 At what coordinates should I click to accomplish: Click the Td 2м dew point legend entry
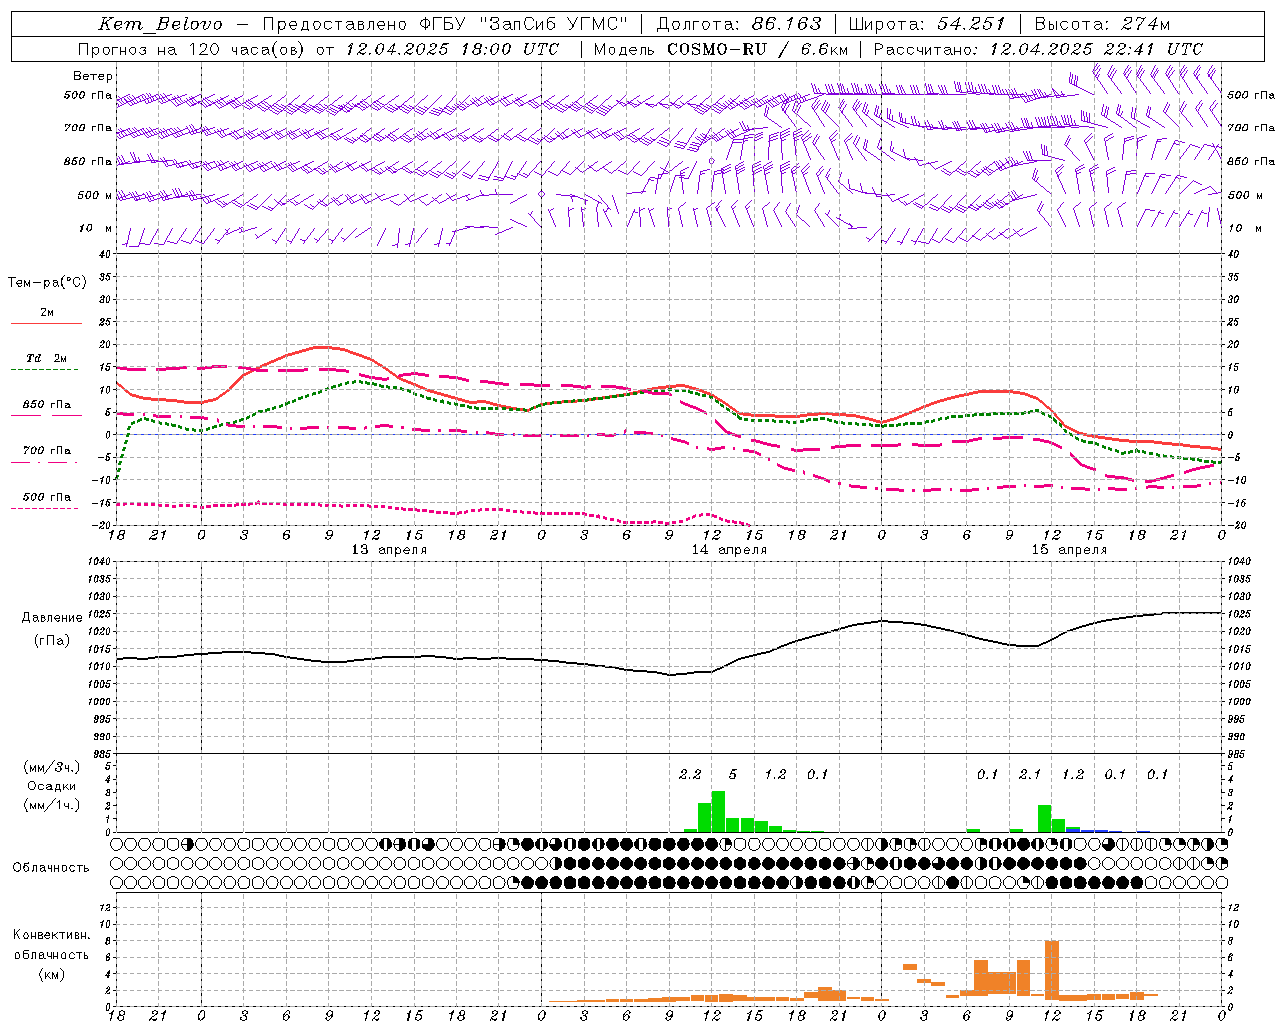[47, 358]
